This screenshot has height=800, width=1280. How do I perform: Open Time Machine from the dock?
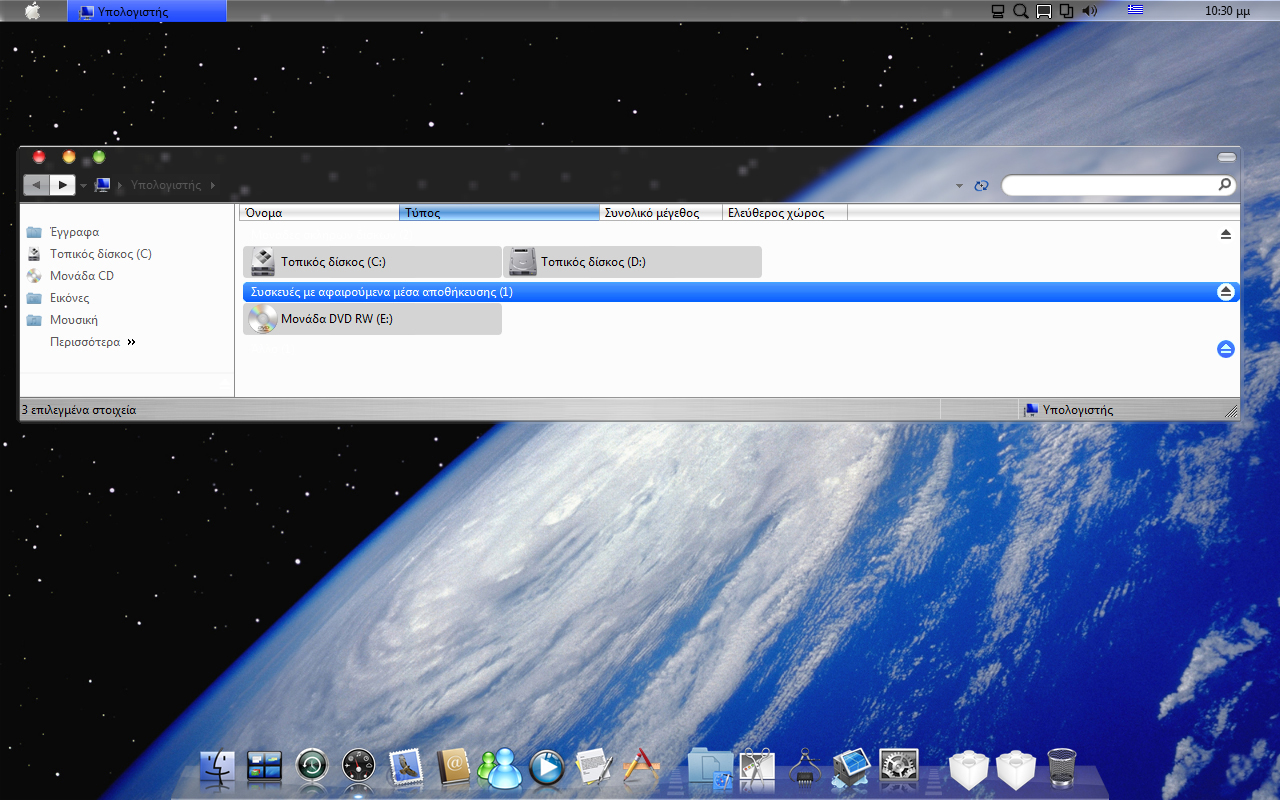coord(311,767)
